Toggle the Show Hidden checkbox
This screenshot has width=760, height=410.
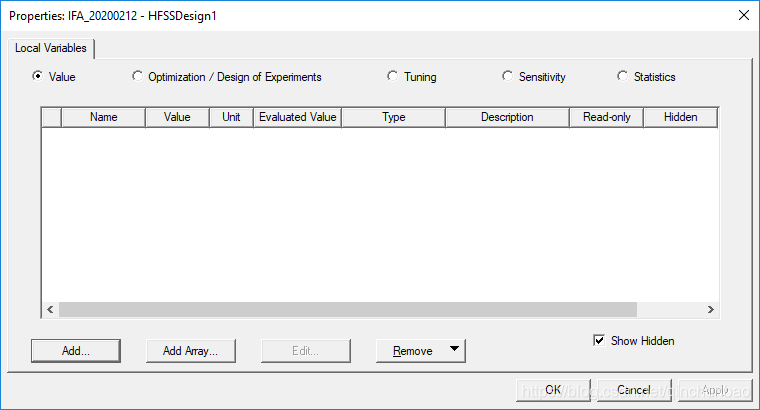coord(599,341)
